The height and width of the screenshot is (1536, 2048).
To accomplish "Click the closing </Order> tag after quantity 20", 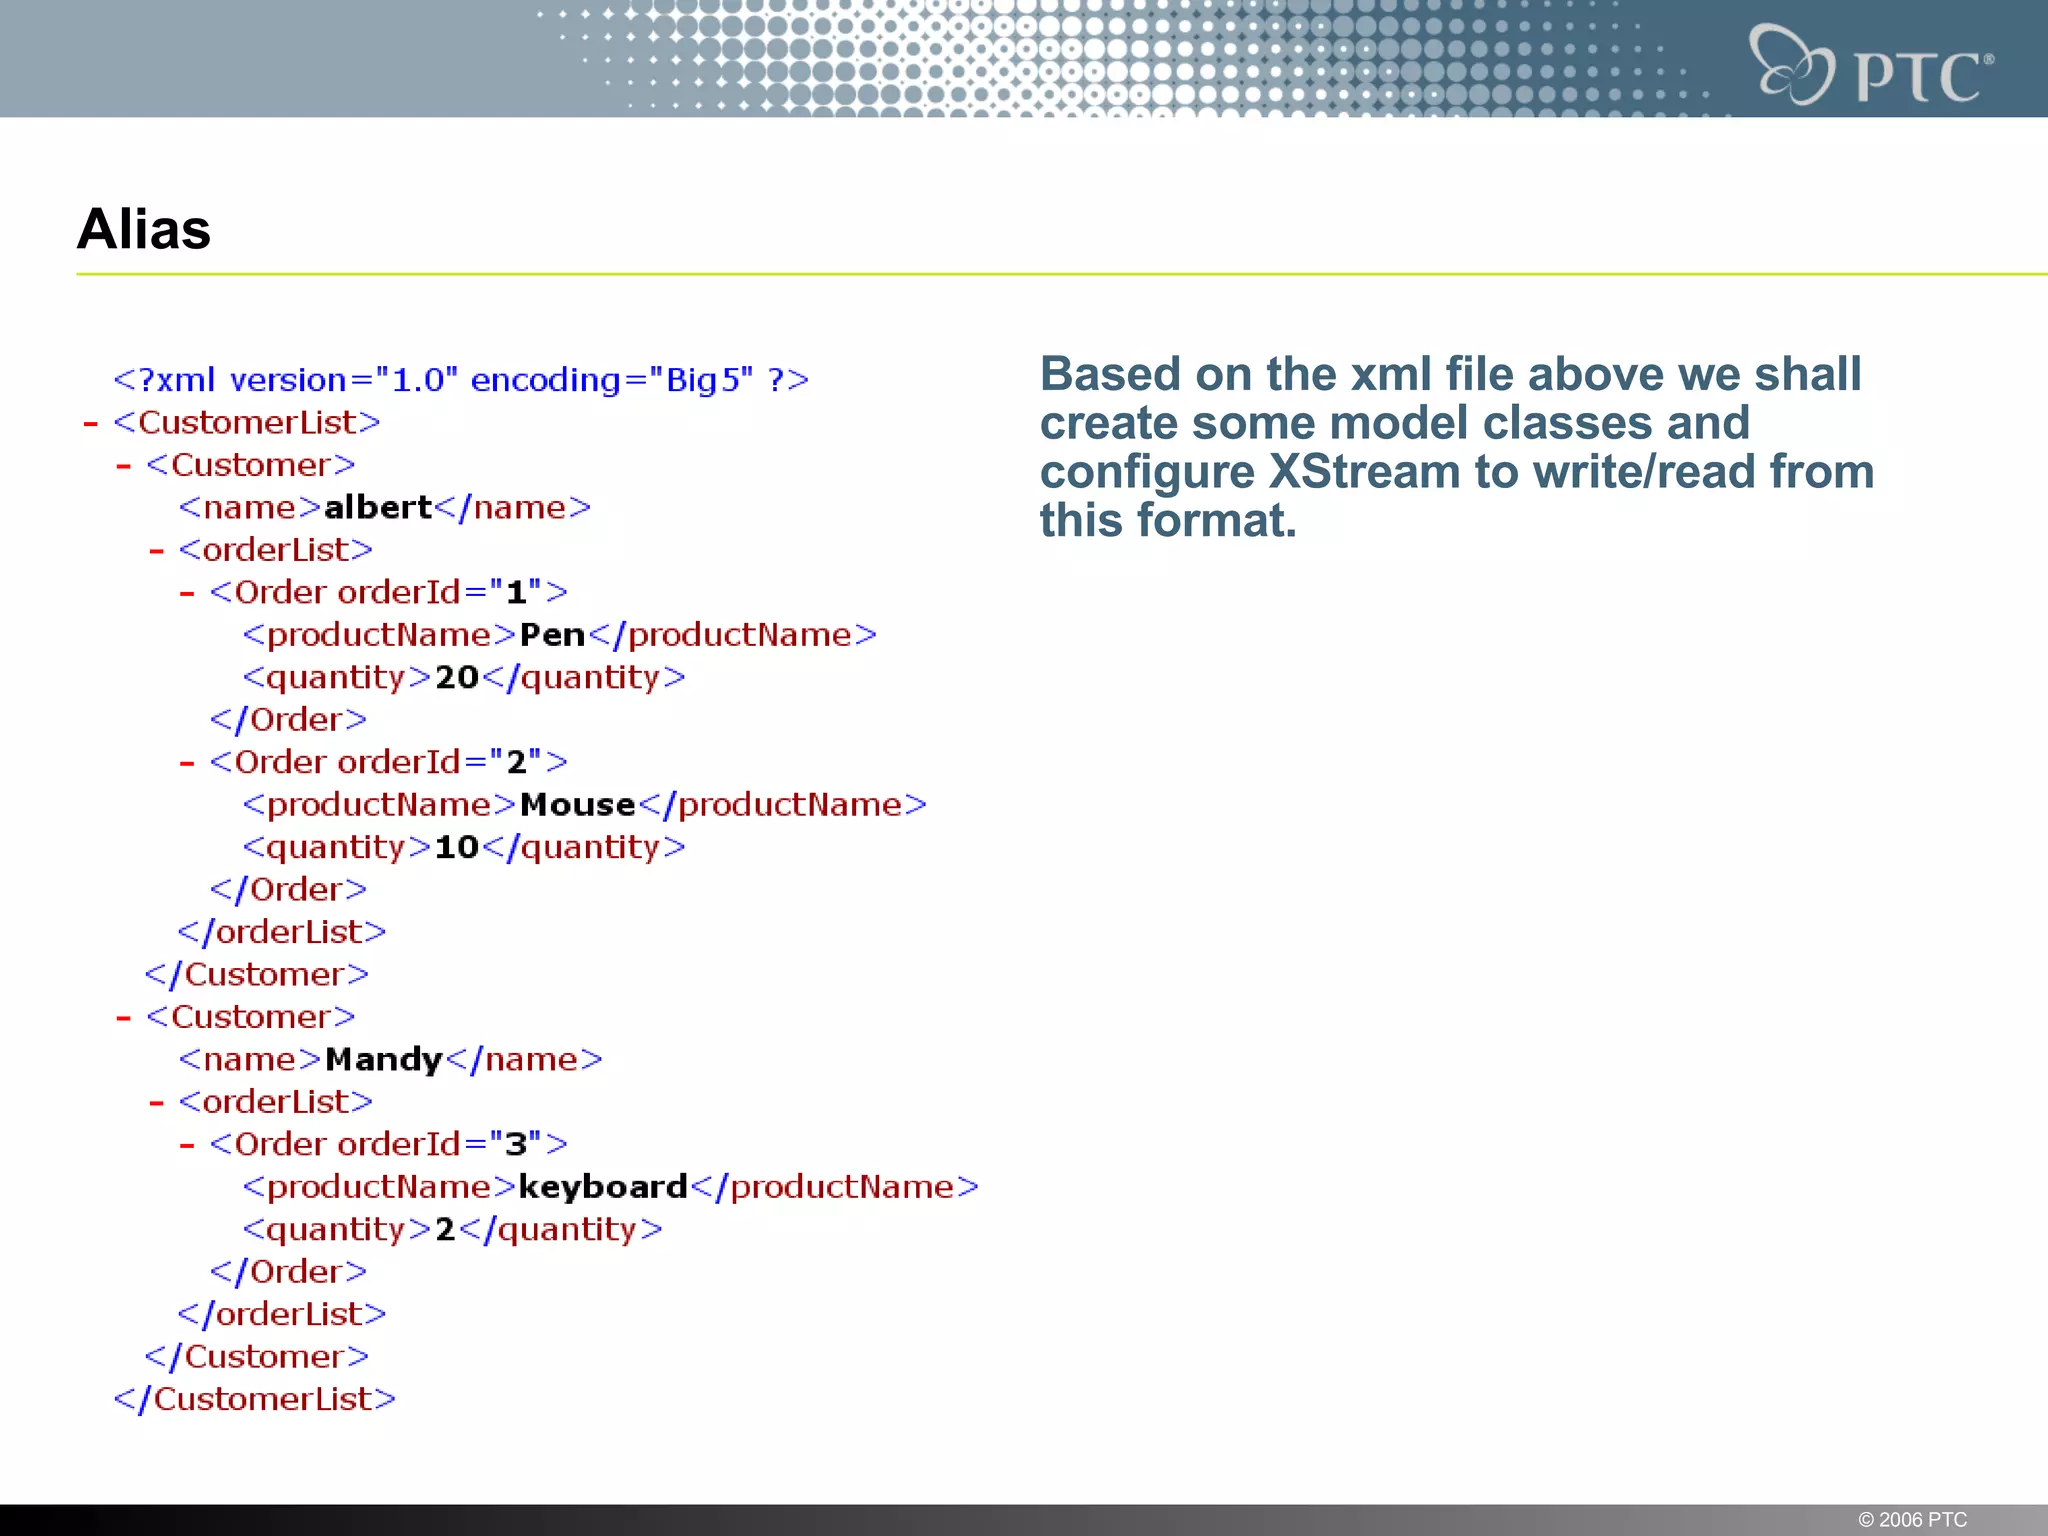I will coord(288,720).
